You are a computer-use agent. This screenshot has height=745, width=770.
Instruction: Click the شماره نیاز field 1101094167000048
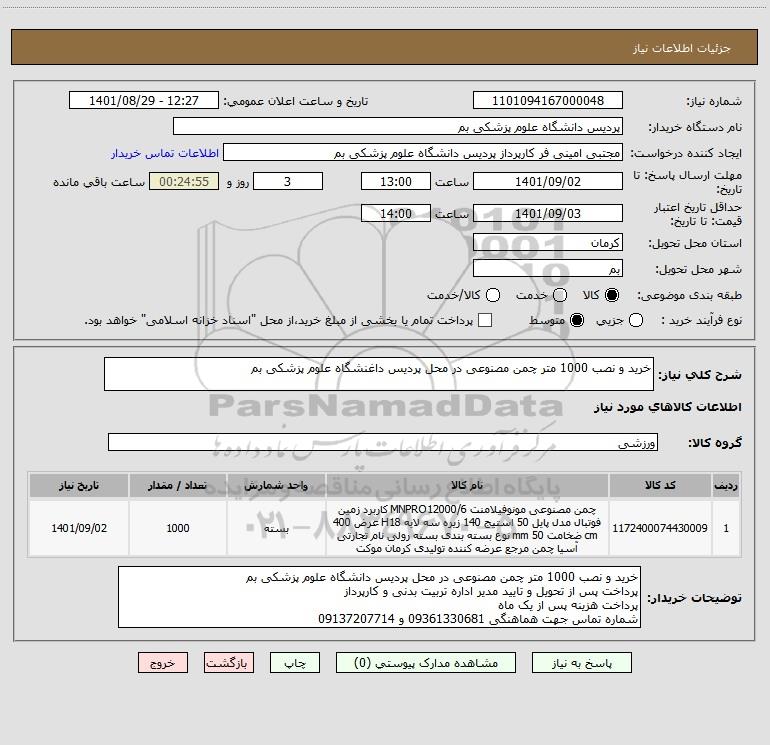coord(548,101)
